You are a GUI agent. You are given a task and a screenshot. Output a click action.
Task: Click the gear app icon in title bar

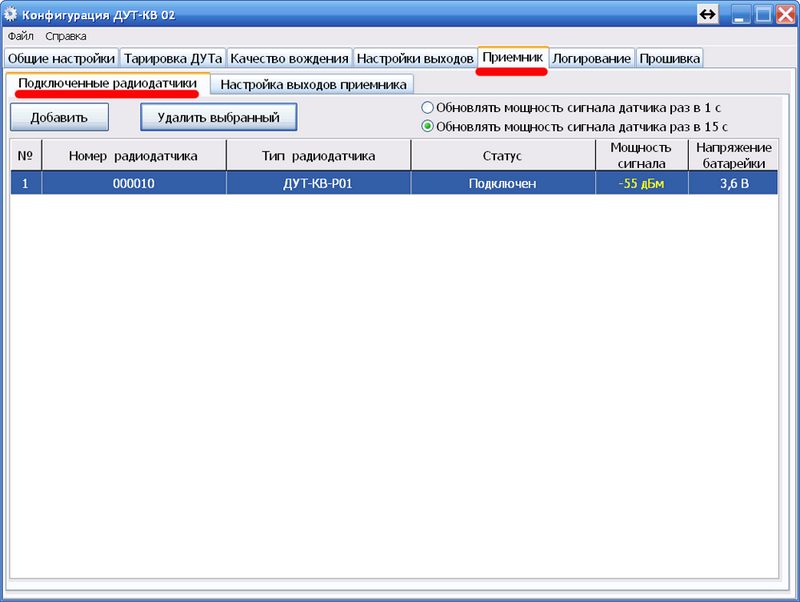(x=10, y=14)
